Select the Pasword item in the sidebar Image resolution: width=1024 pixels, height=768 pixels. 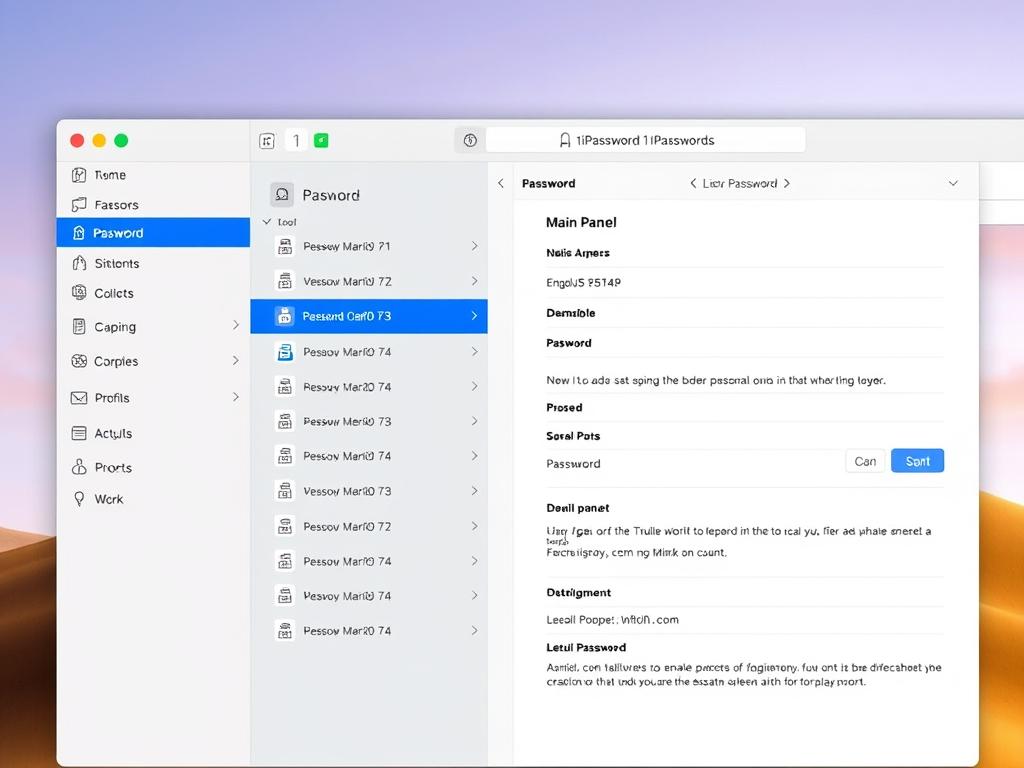153,233
